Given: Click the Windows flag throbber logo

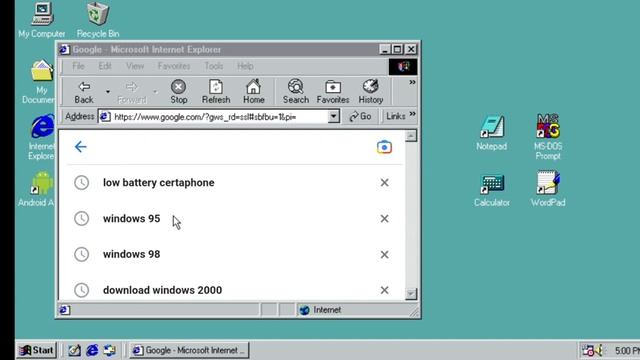Looking at the screenshot, I should coord(403,67).
